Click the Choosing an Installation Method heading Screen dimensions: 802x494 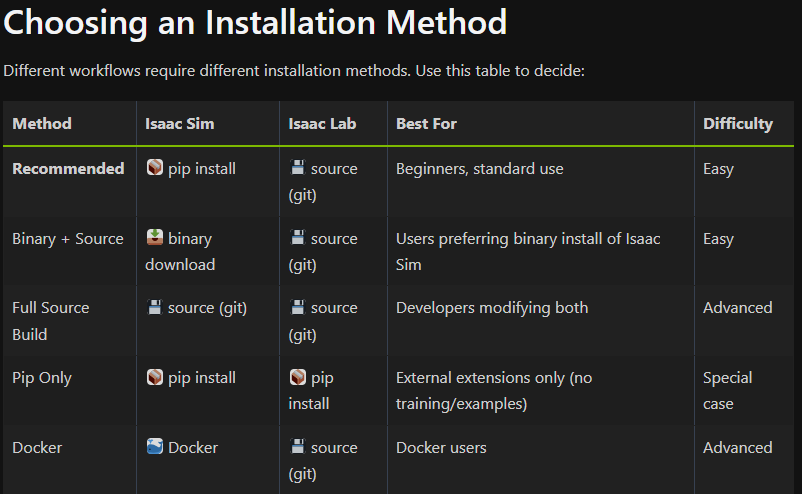point(255,22)
